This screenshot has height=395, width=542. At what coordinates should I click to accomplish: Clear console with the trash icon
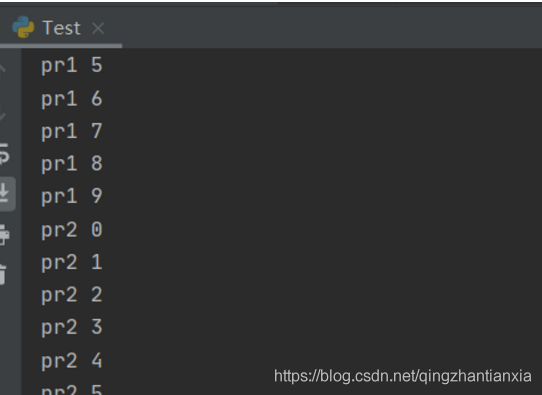3,275
